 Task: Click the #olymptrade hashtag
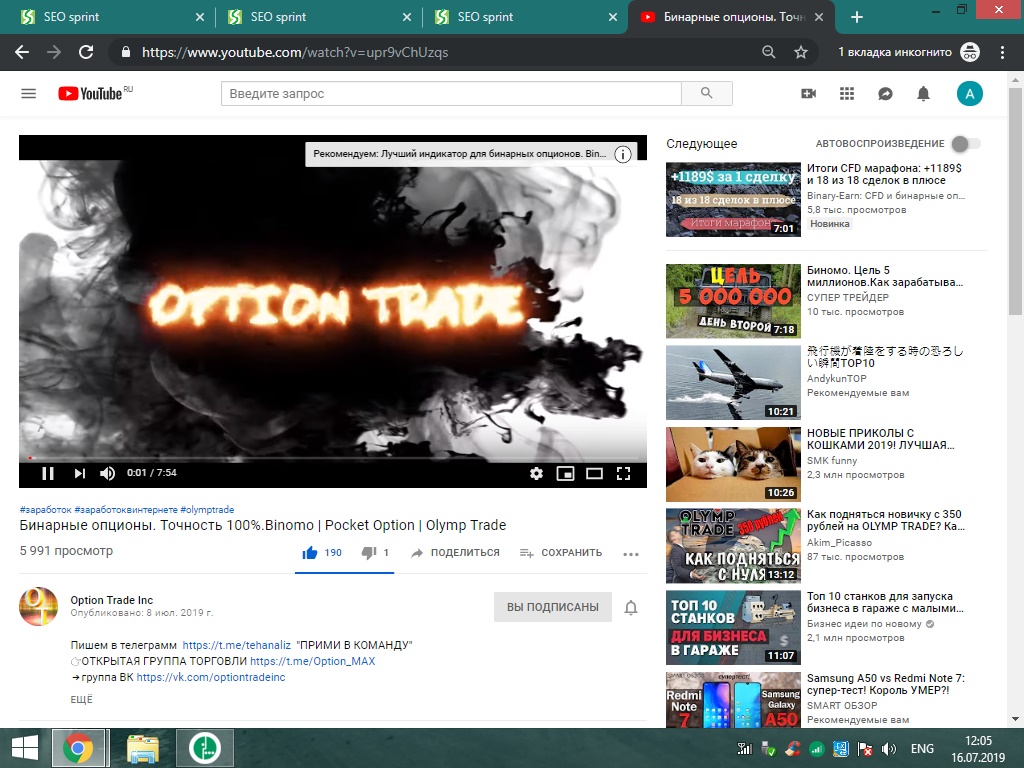207,509
